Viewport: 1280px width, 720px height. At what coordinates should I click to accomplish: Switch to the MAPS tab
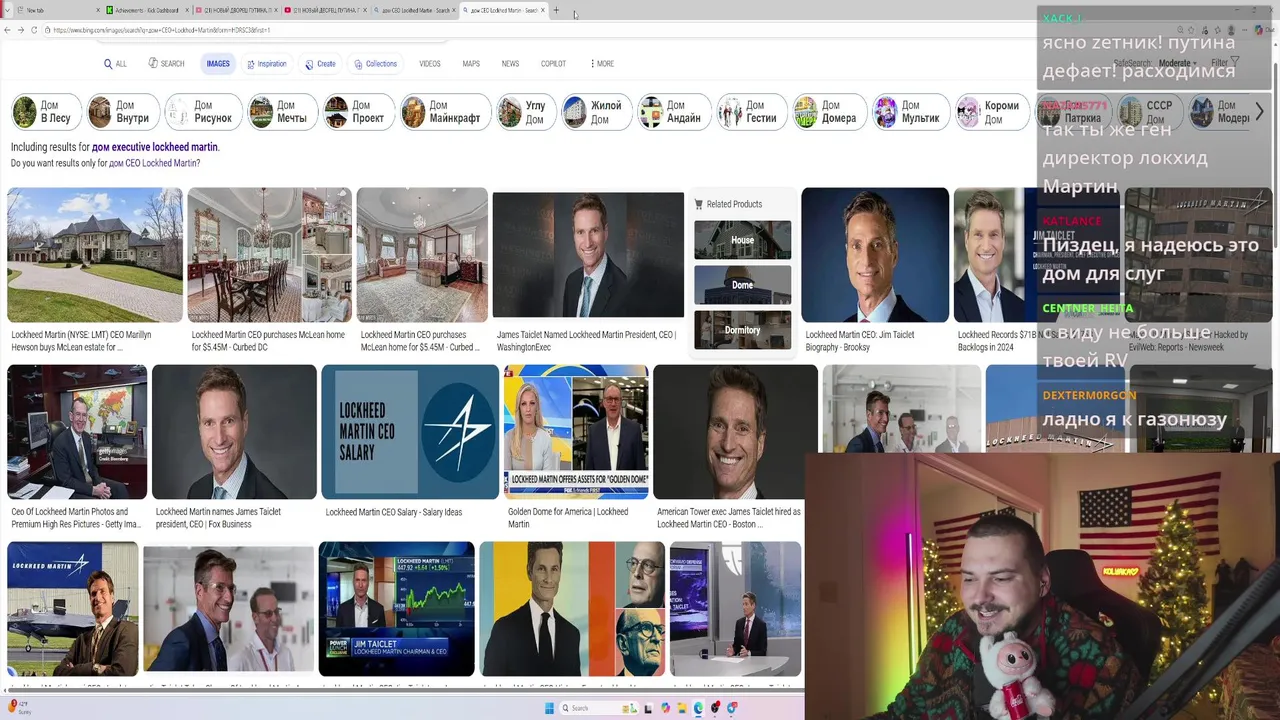point(471,64)
